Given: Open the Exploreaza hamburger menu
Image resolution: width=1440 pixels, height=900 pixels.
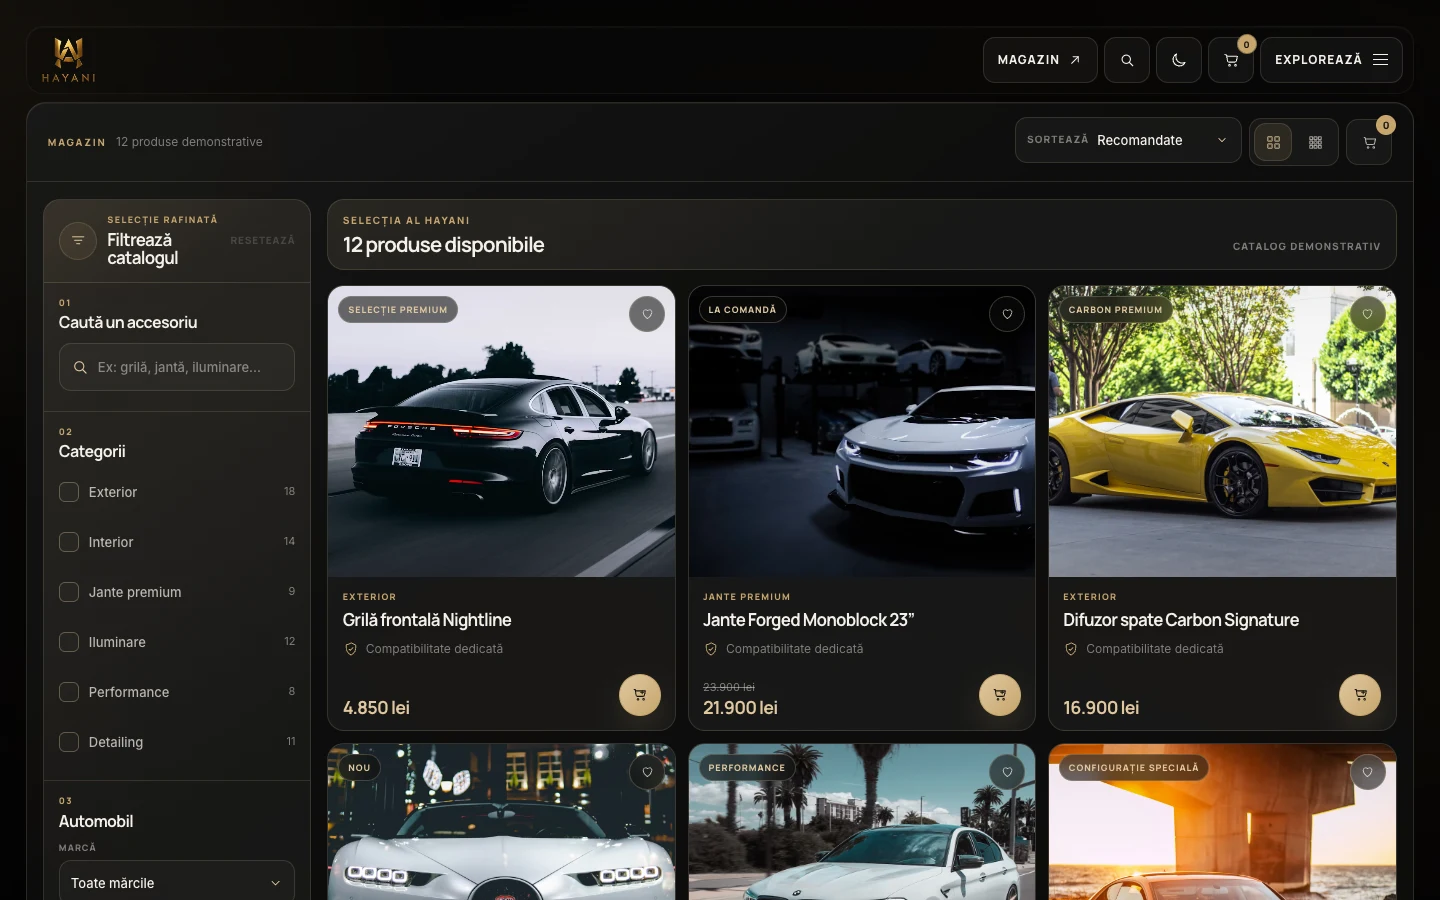Looking at the screenshot, I should coord(1331,60).
